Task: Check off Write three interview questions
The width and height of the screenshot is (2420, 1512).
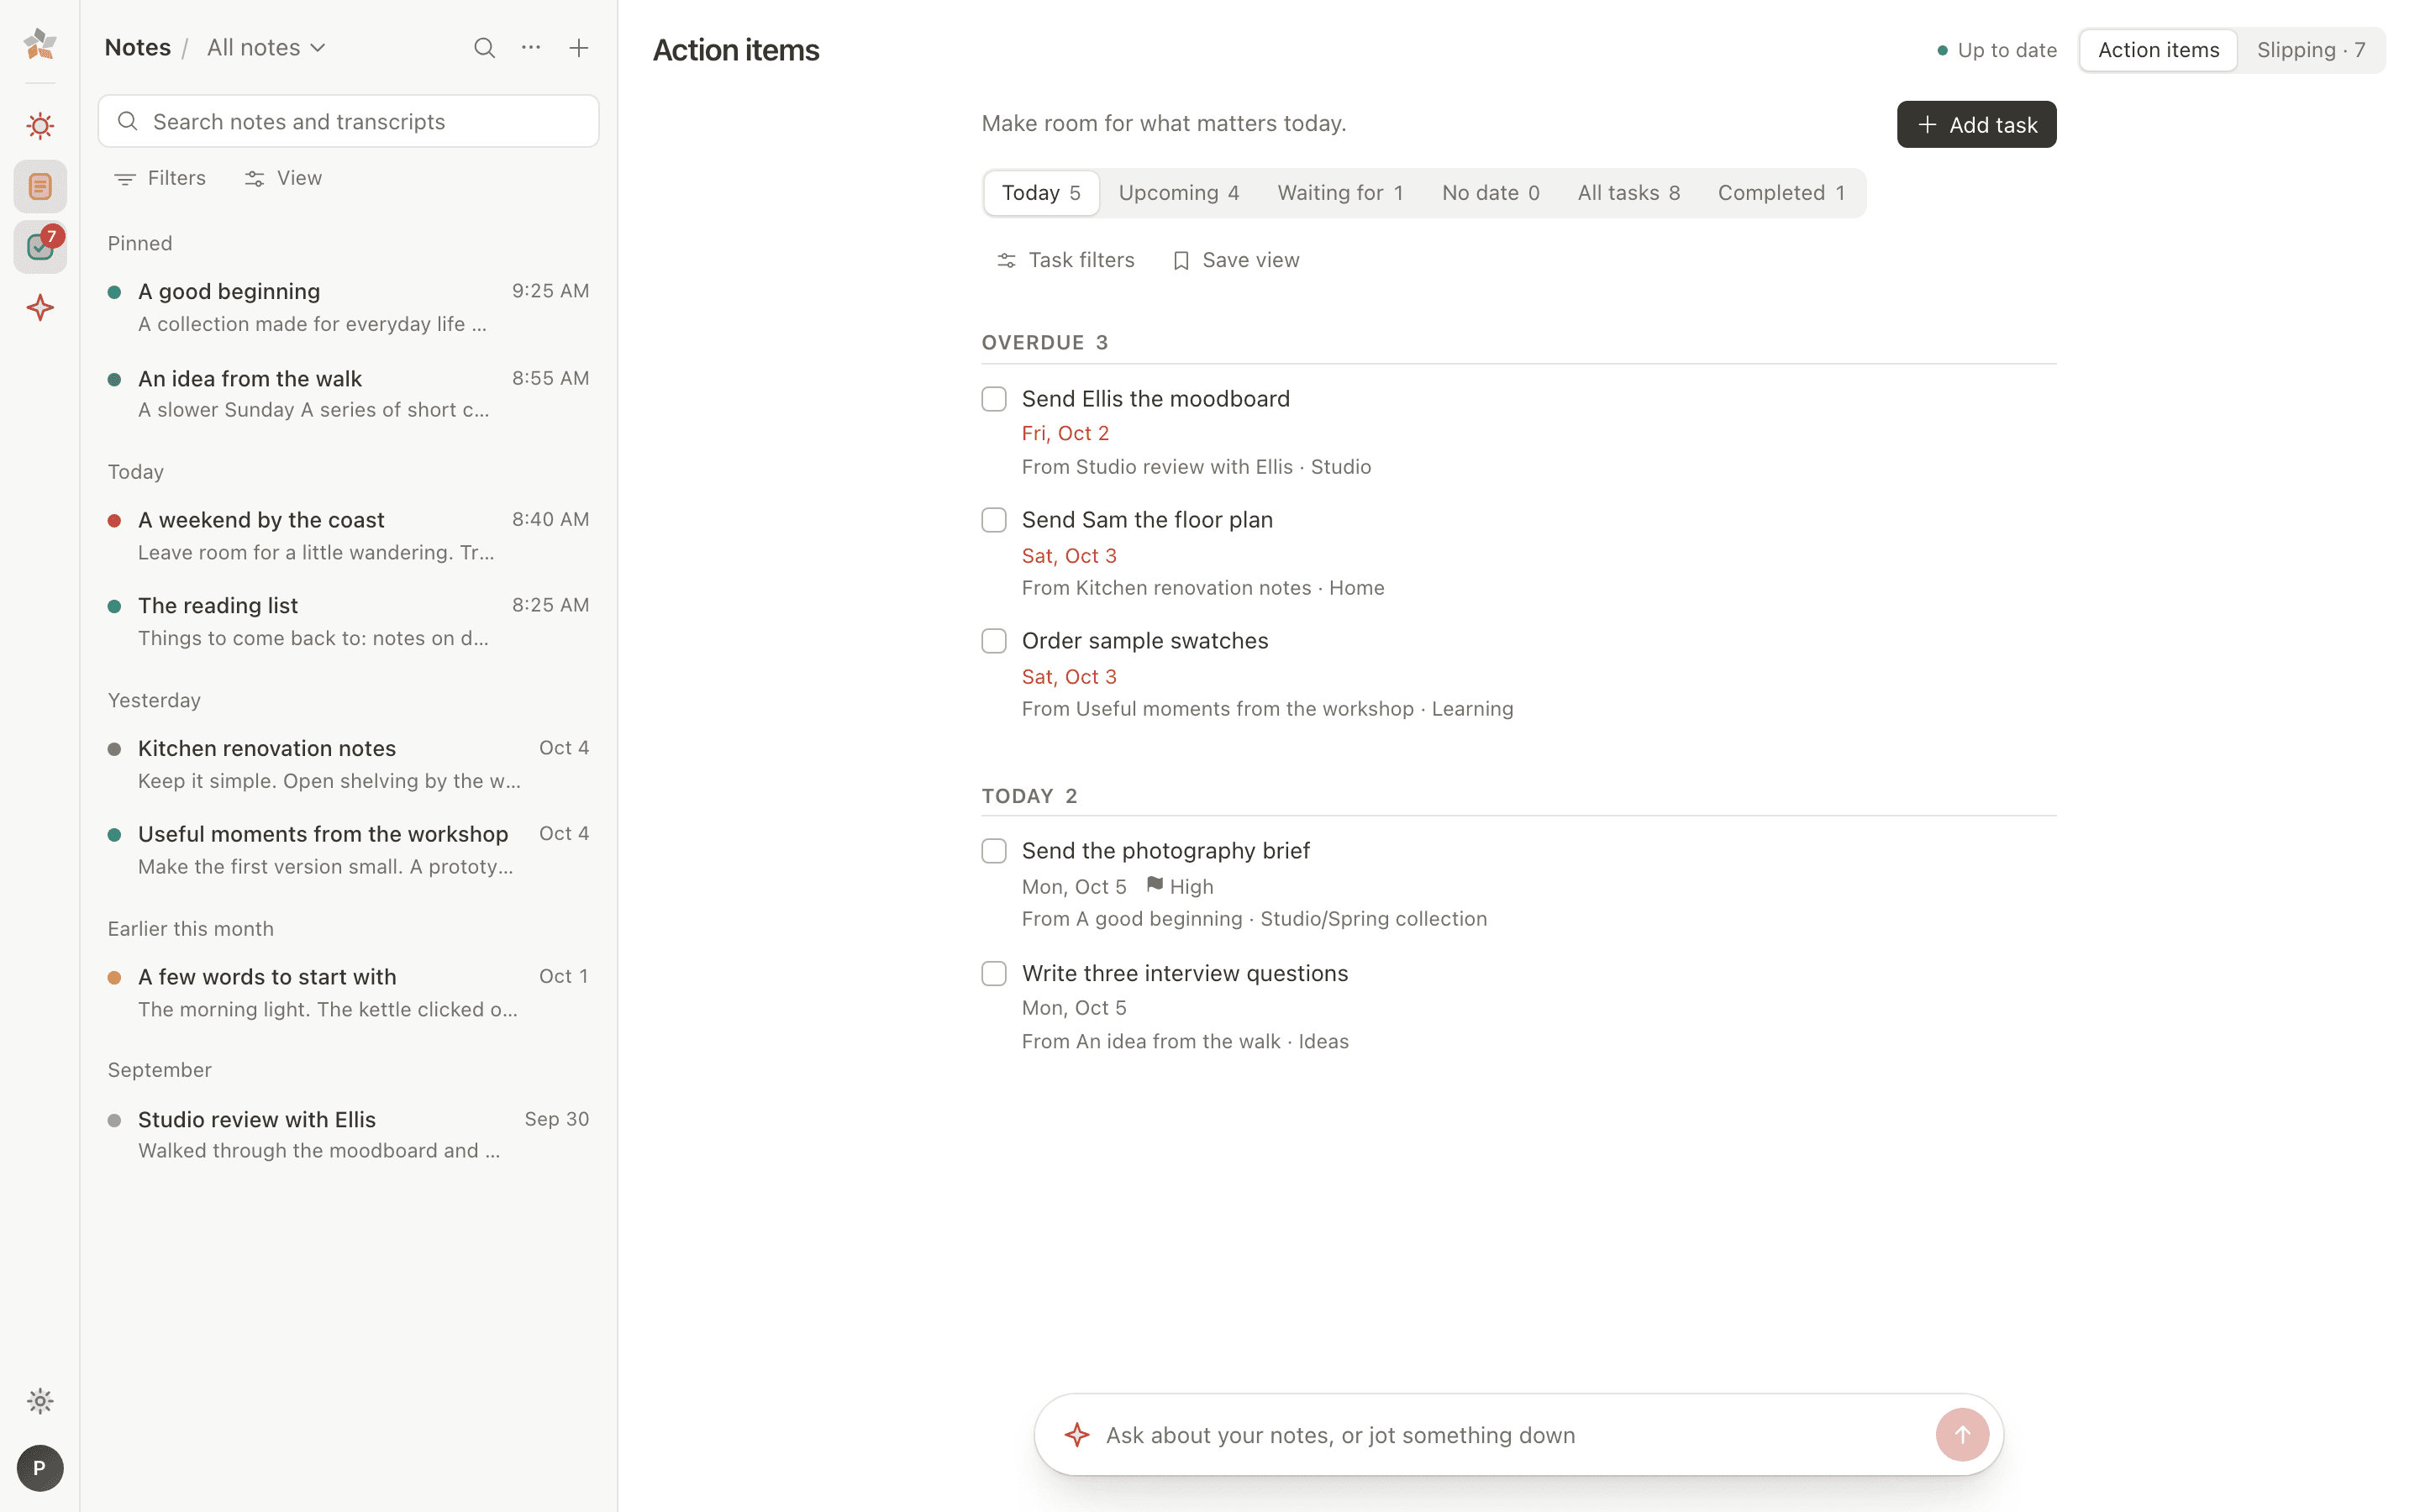Action: [x=994, y=974]
